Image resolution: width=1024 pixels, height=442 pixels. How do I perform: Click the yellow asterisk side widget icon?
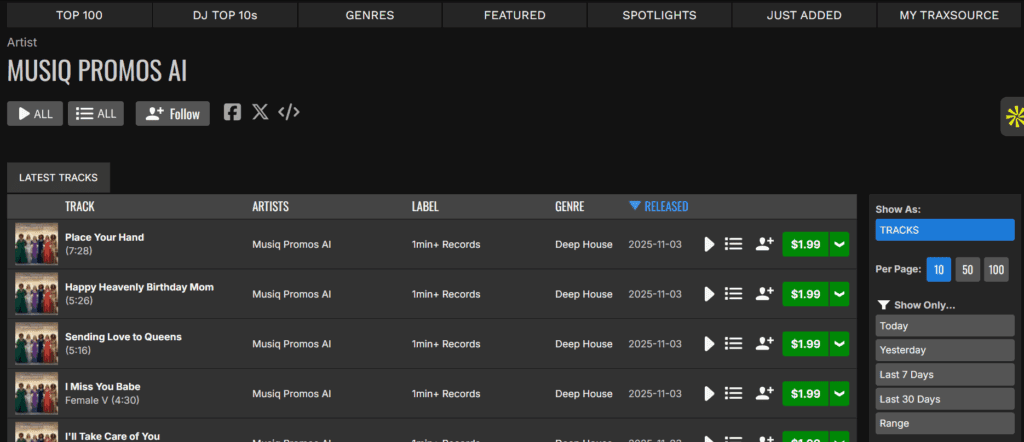tap(1012, 117)
